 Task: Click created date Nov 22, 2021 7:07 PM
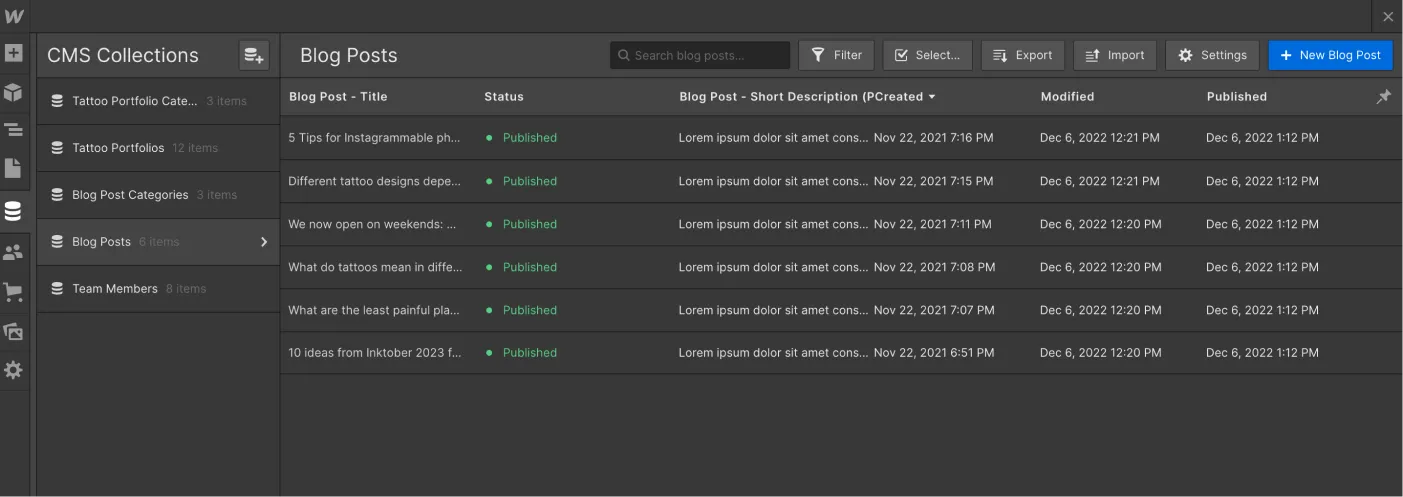[x=934, y=310]
